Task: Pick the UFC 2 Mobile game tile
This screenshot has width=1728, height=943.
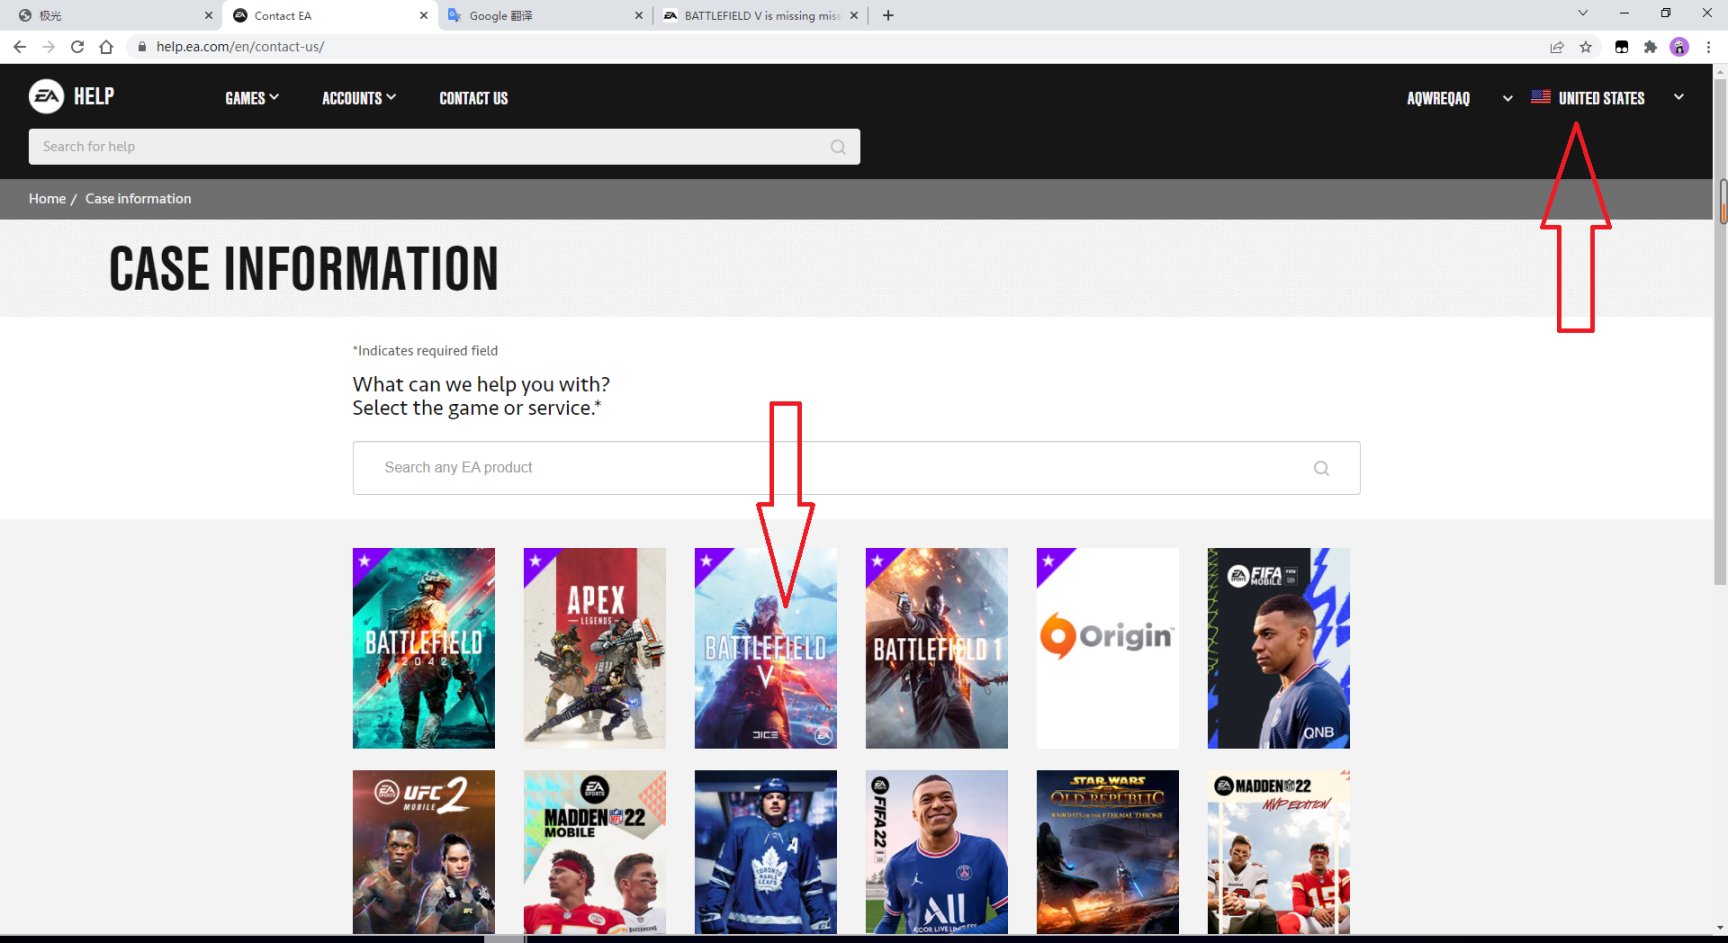Action: (x=424, y=852)
